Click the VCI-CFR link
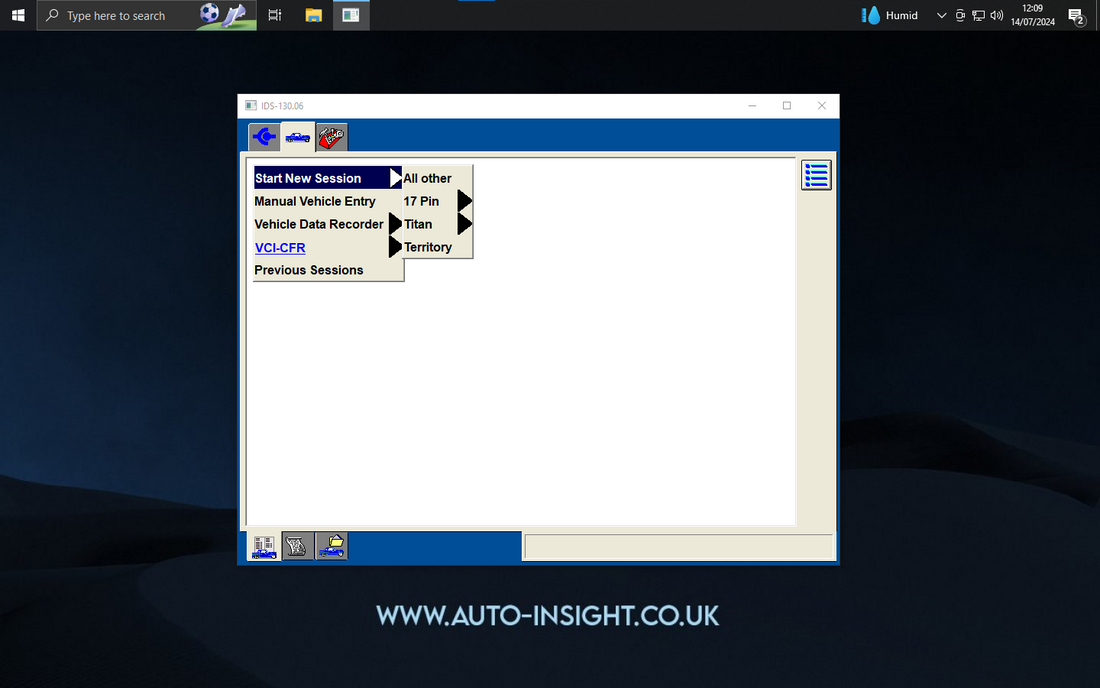1100x688 pixels. pyautogui.click(x=279, y=247)
